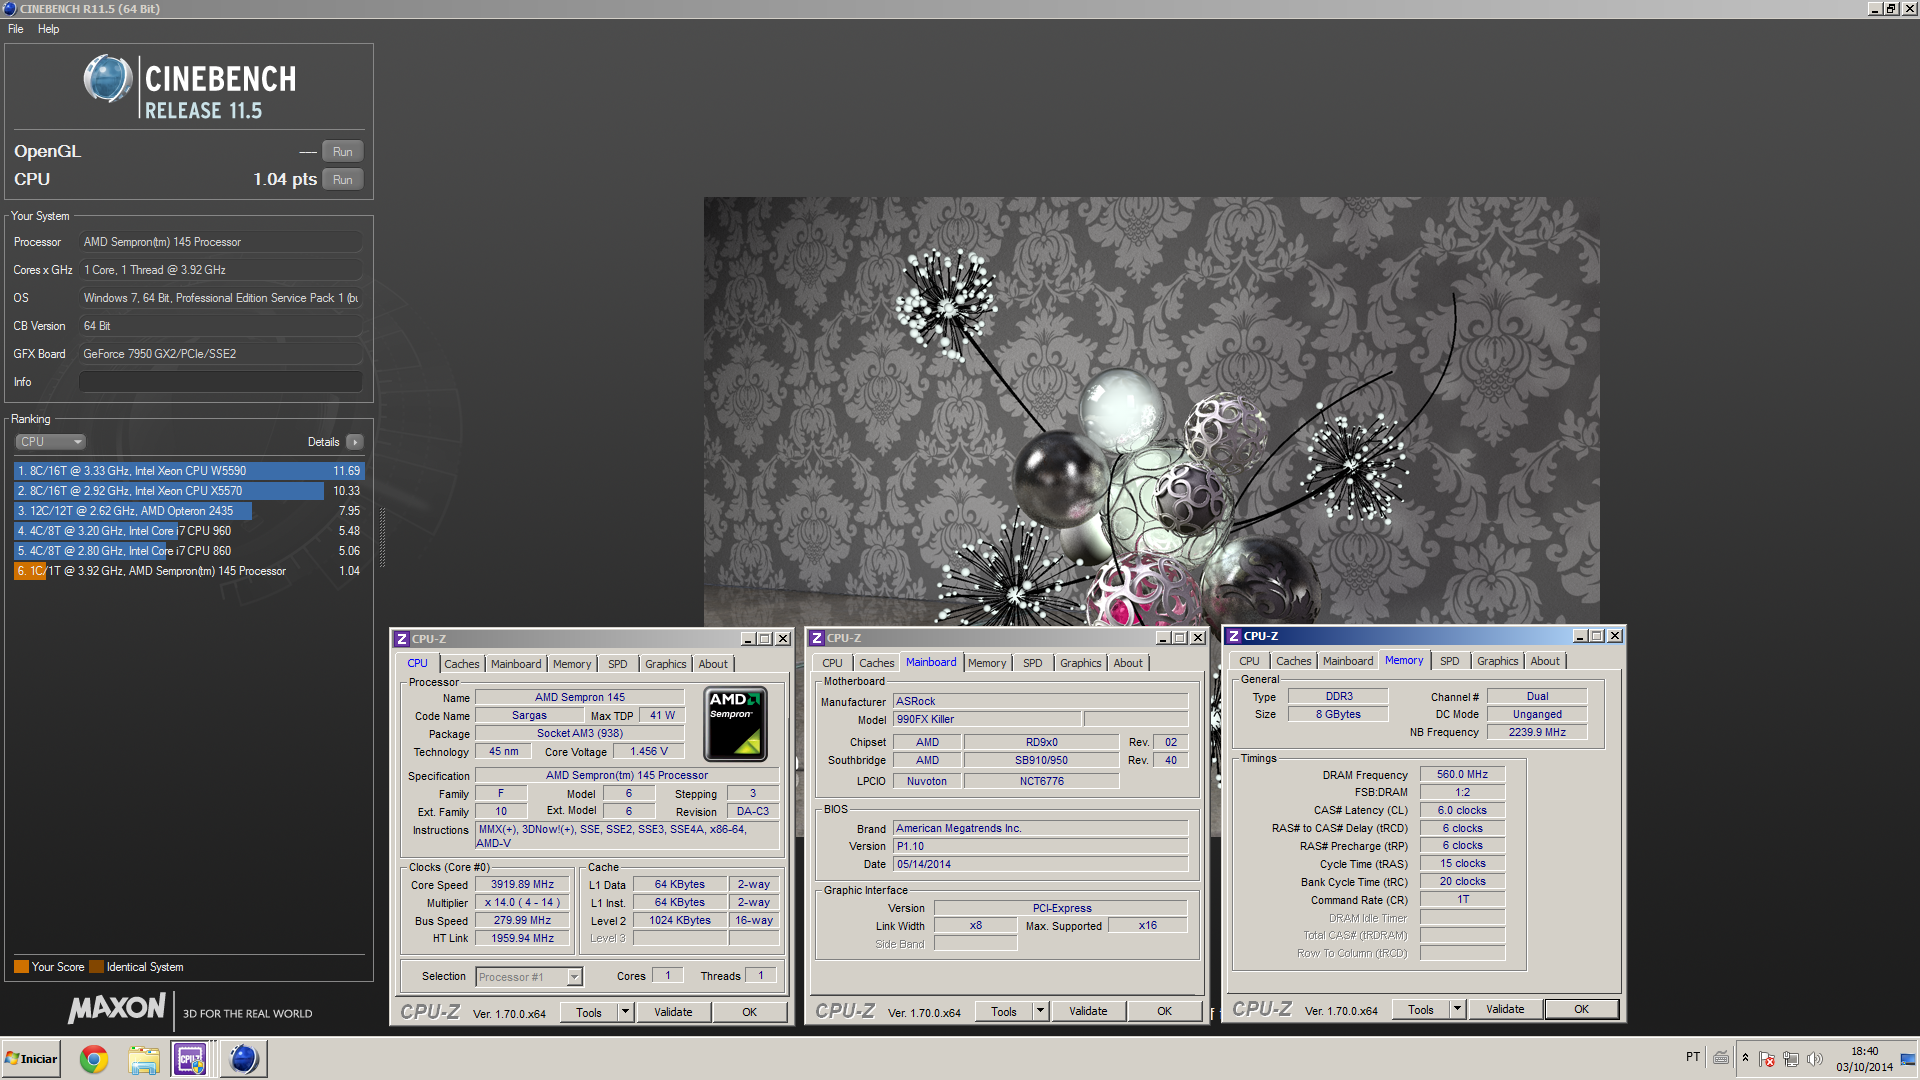Click Tools button in Mainboard CPU-Z window
Image resolution: width=1920 pixels, height=1080 pixels.
pos(1004,1011)
